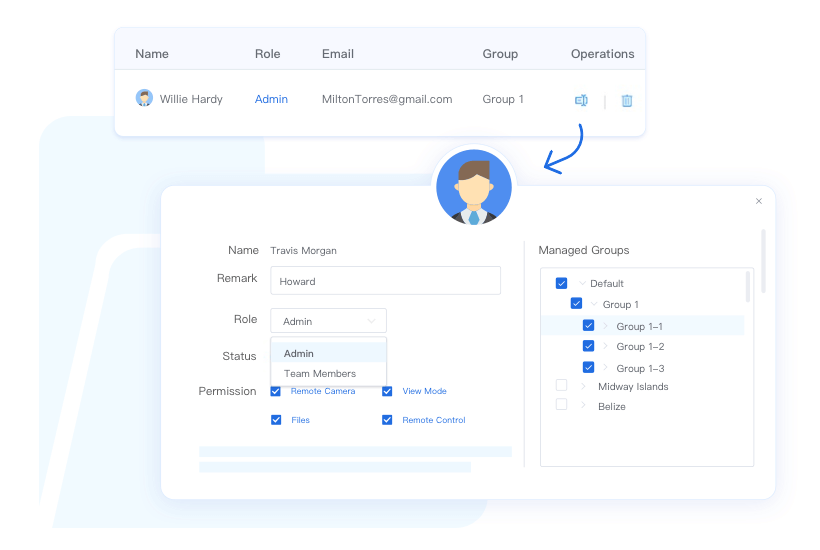Expand the Group 1-2 tree node
Screen dimensions: 820x550
(x=606, y=346)
